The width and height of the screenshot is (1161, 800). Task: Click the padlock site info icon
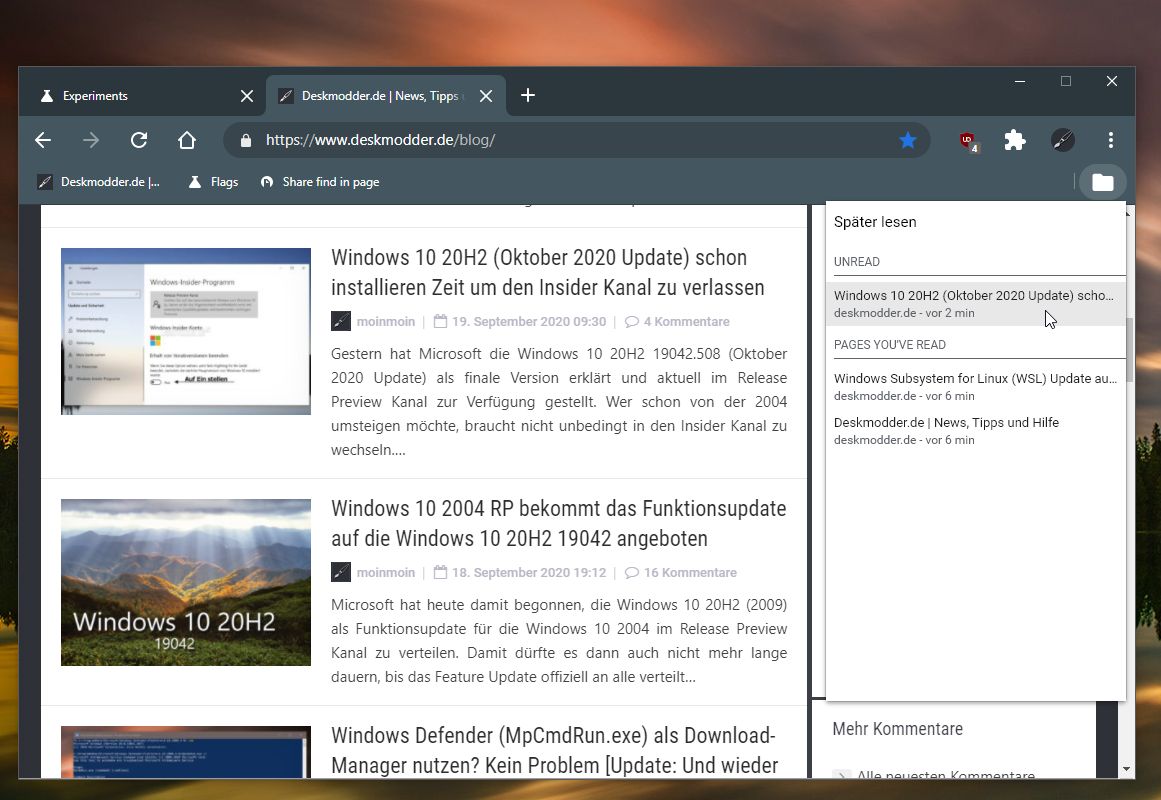(247, 140)
